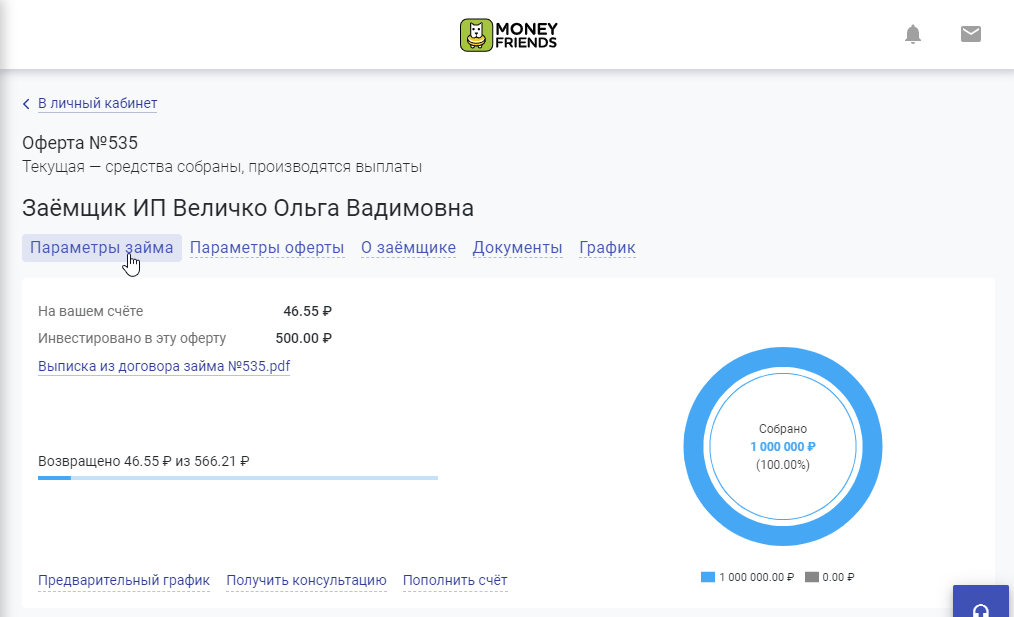Download 'Выписка из договора займа №535.pdf'

pos(164,367)
